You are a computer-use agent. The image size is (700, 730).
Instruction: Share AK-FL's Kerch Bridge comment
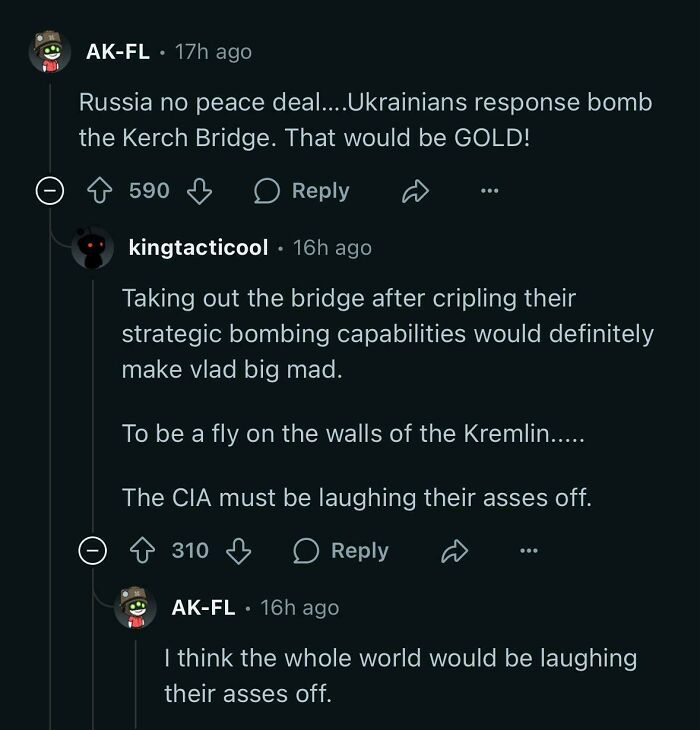click(412, 191)
